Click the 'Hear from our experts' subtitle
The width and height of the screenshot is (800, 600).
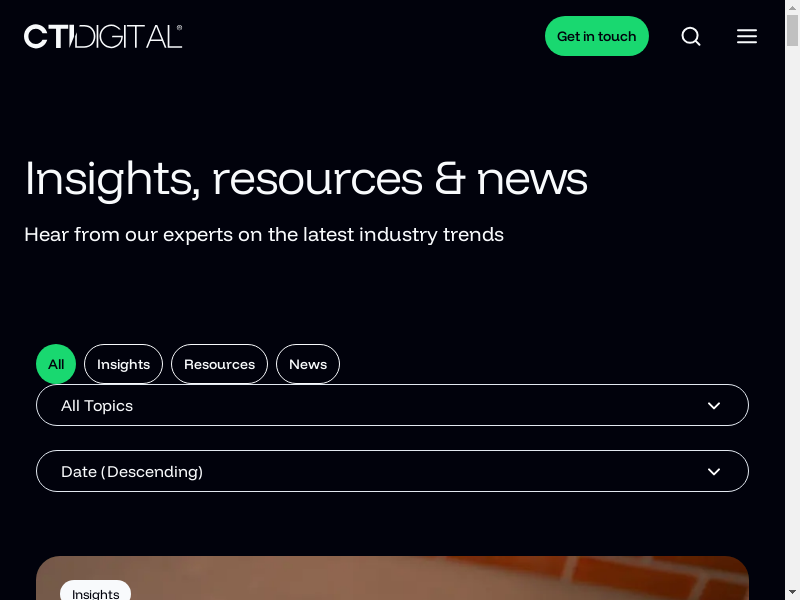click(x=264, y=234)
